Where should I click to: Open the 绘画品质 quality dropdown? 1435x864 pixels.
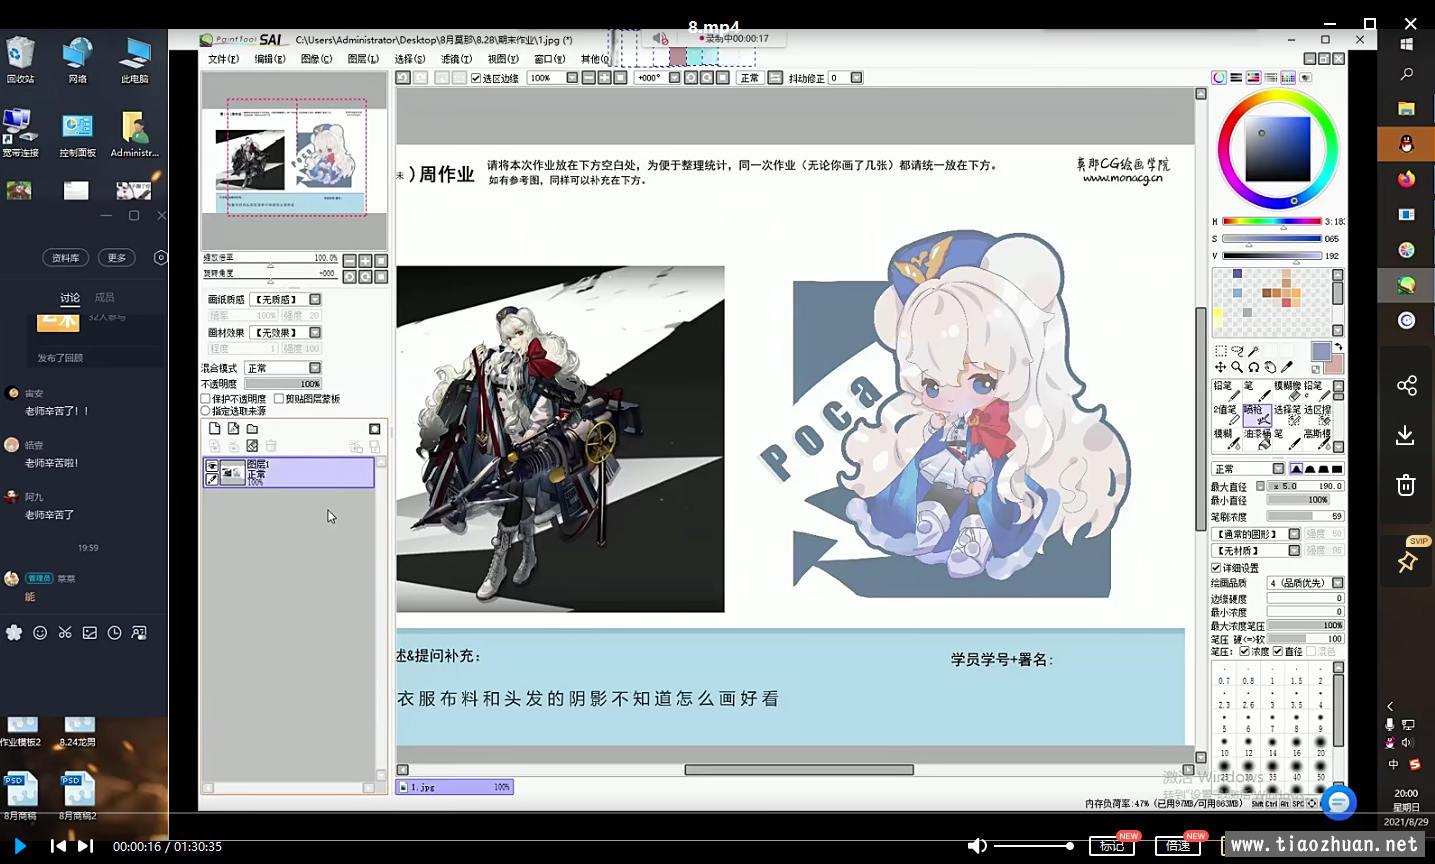tap(1338, 583)
